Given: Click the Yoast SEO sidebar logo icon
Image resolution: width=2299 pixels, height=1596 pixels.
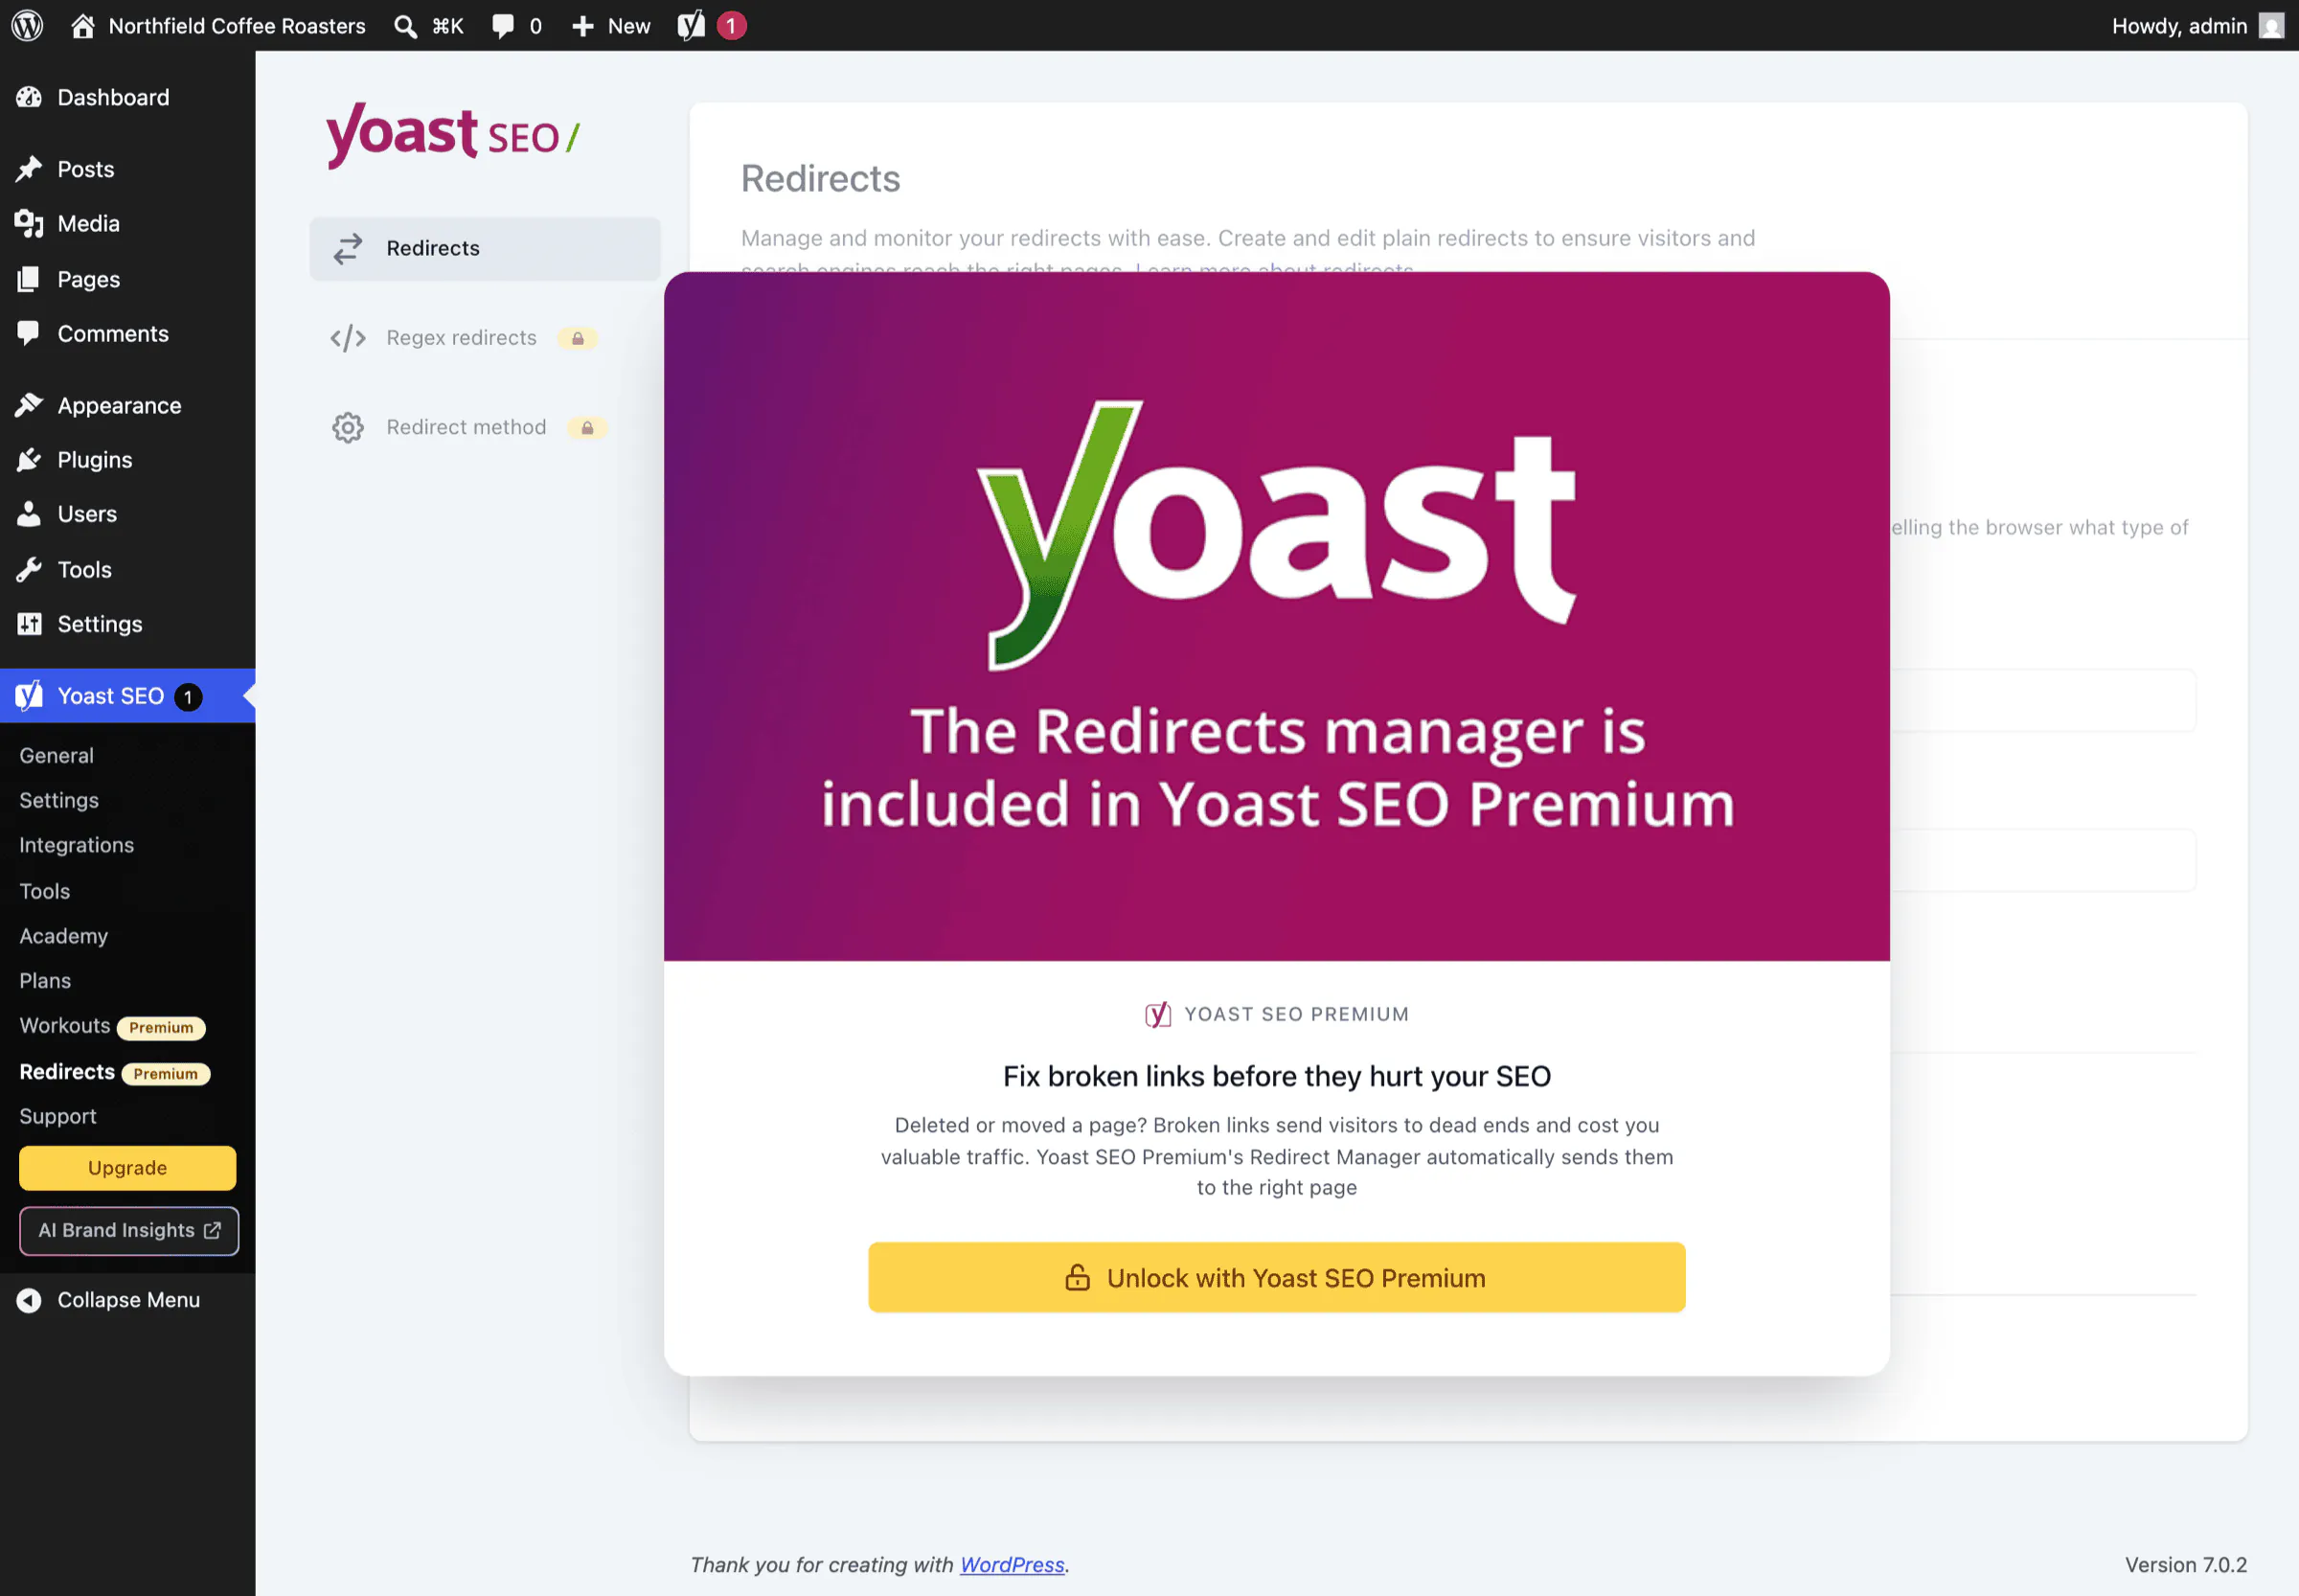Looking at the screenshot, I should pyautogui.click(x=29, y=695).
